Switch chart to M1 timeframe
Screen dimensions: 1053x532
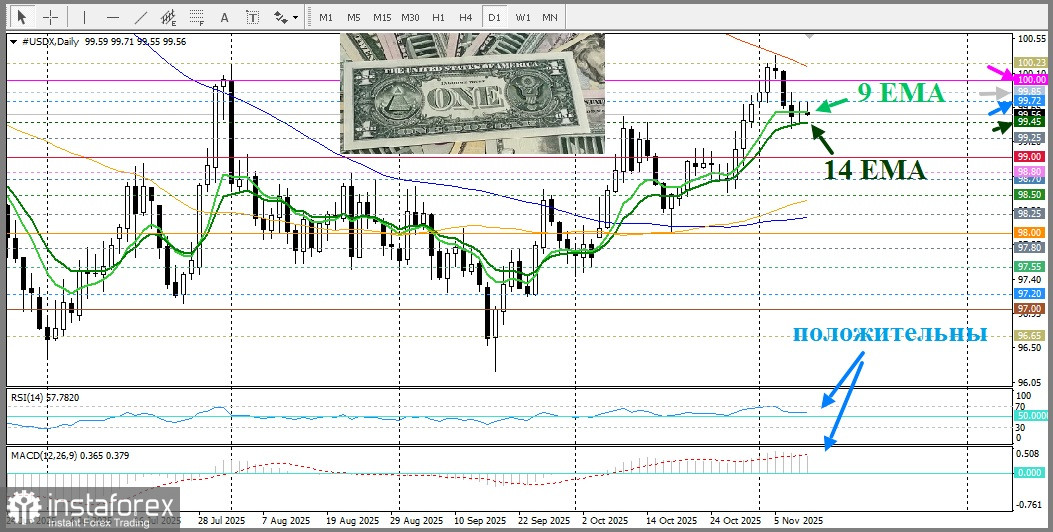pyautogui.click(x=326, y=17)
